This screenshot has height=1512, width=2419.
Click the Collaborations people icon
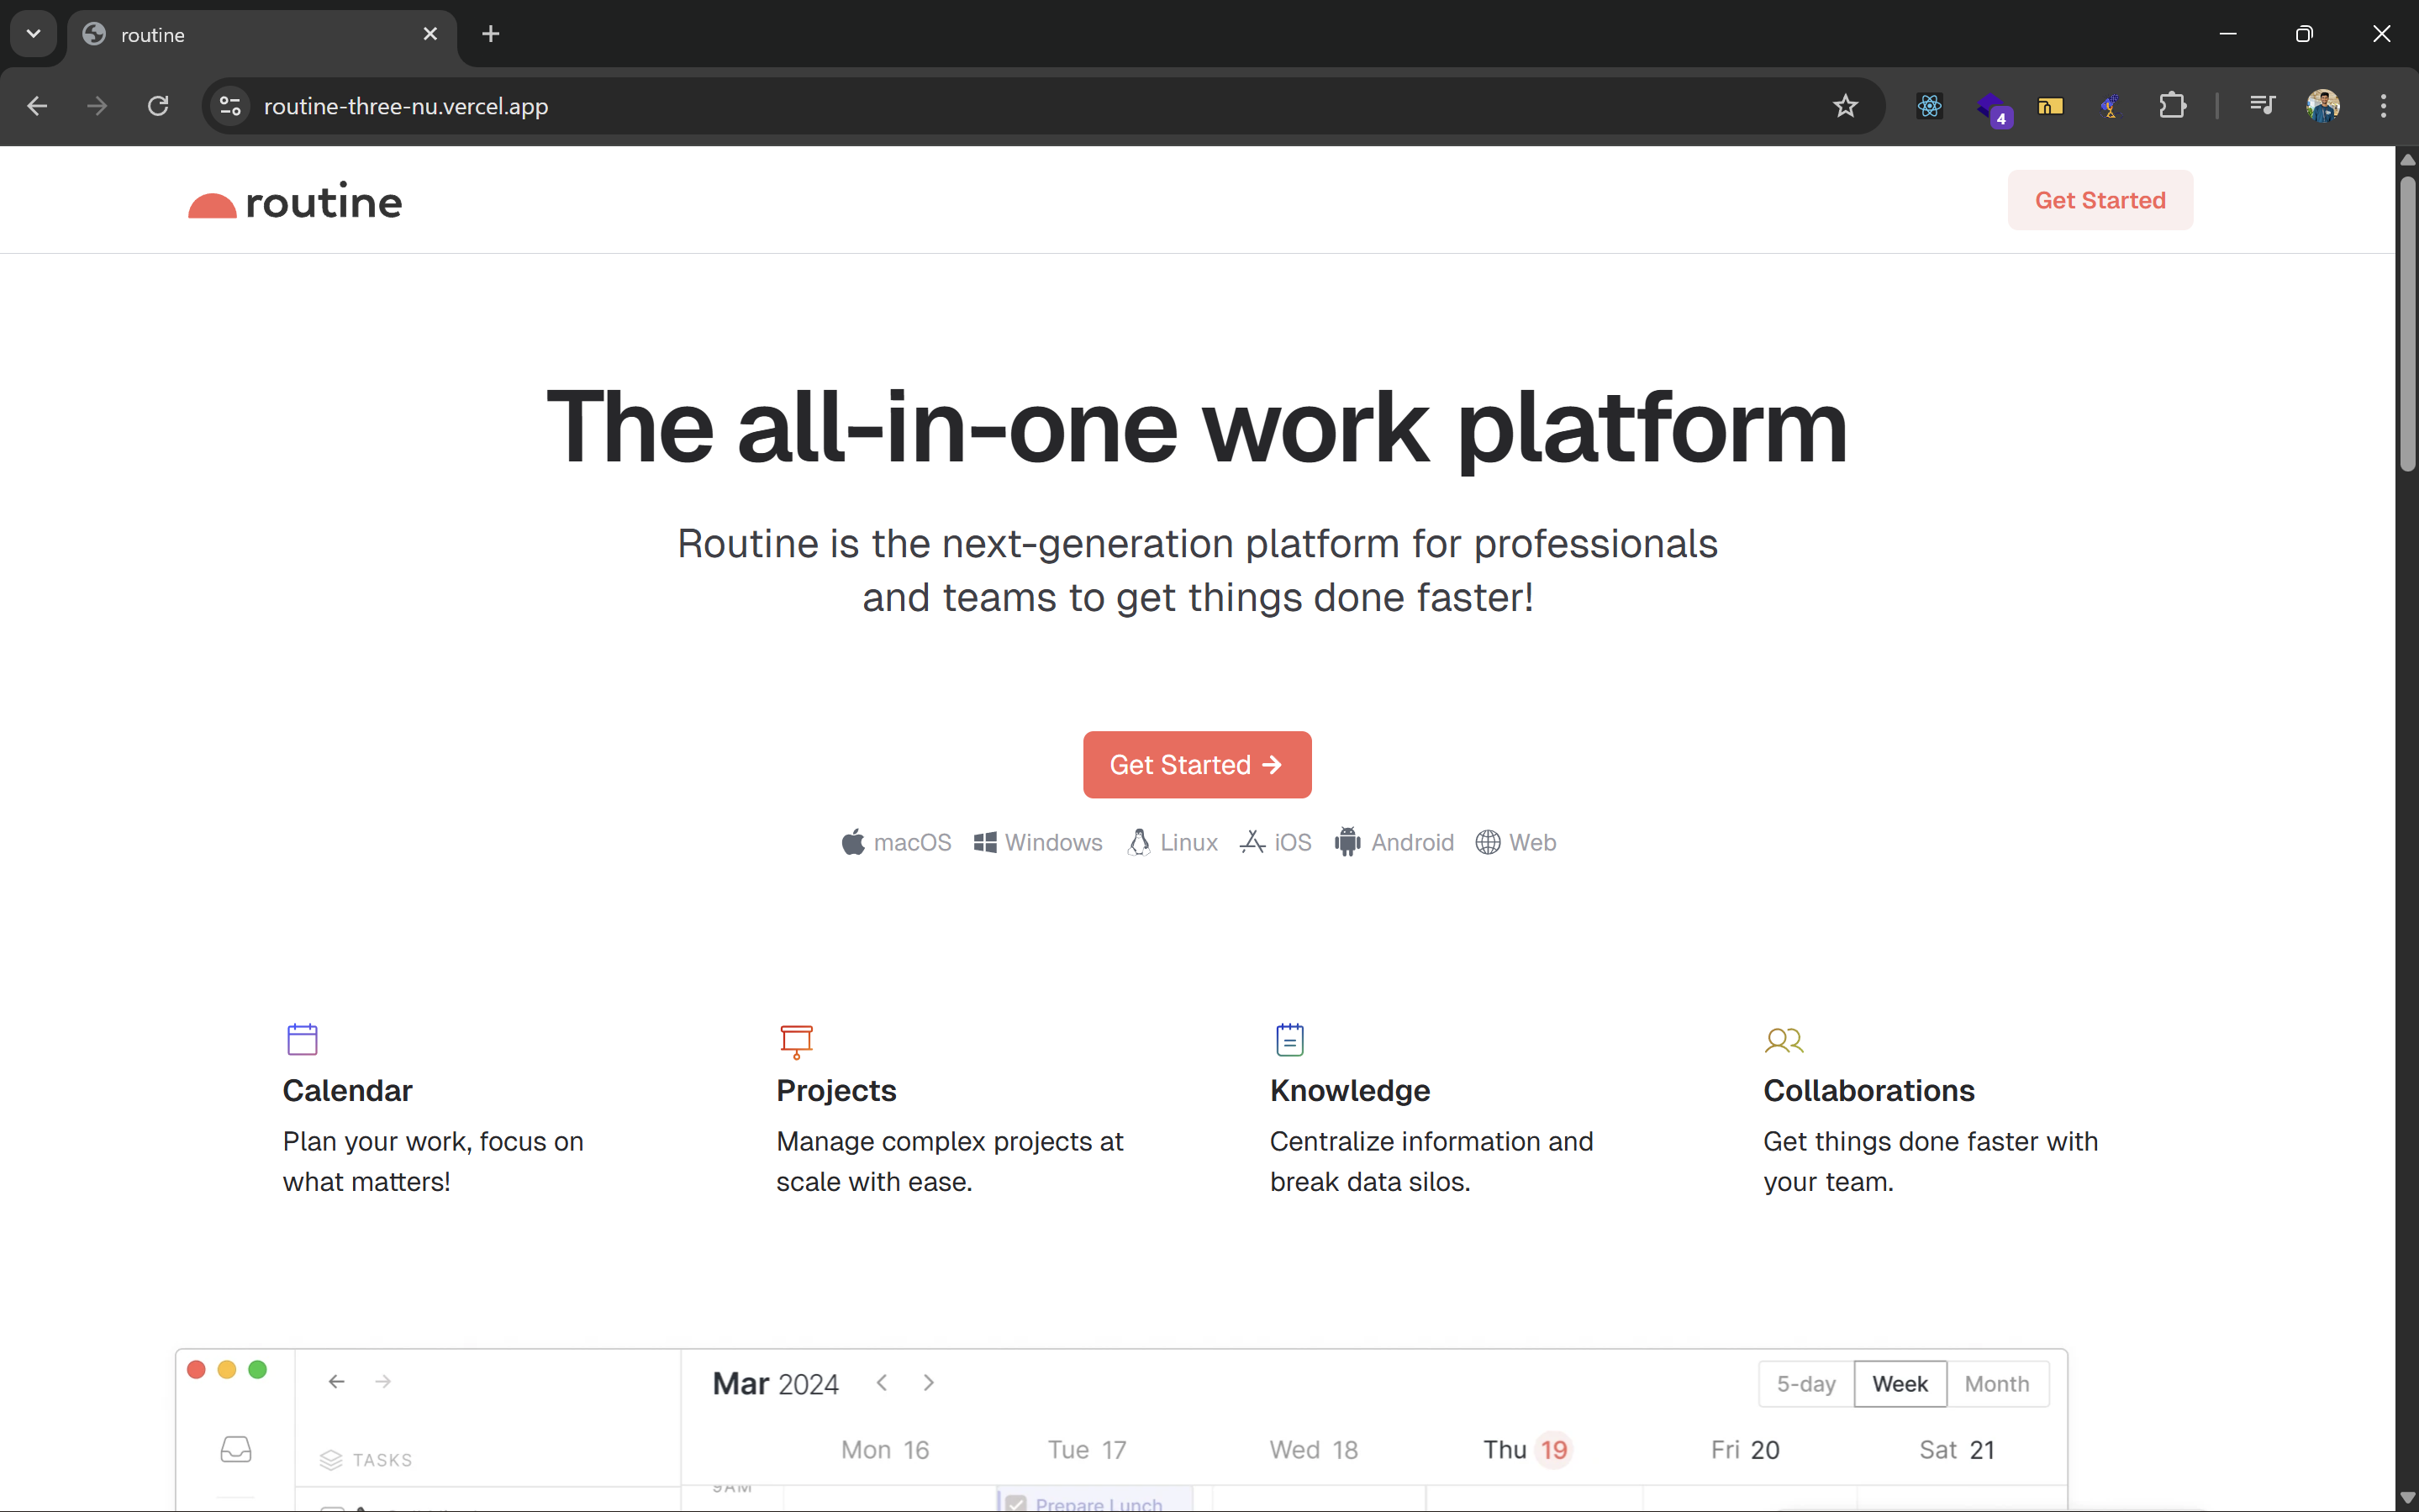pyautogui.click(x=1783, y=1041)
